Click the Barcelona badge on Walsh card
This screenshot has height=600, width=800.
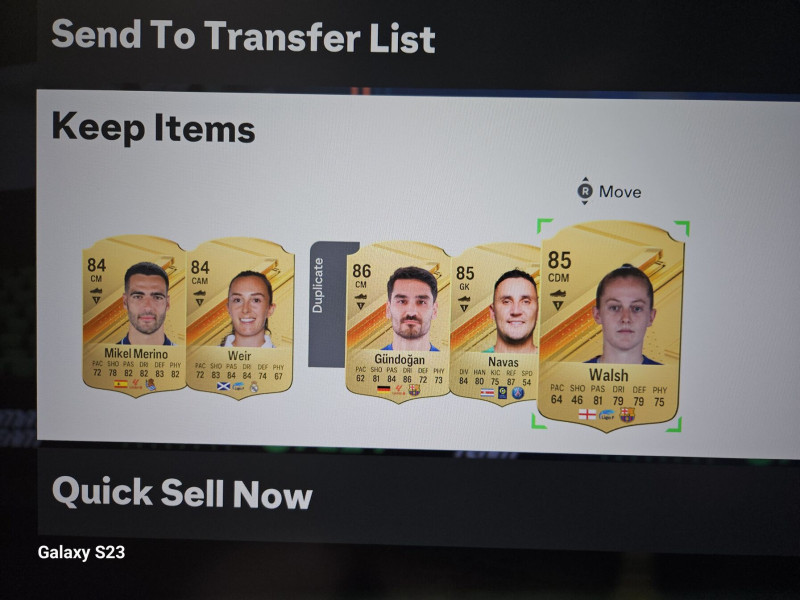pos(627,415)
